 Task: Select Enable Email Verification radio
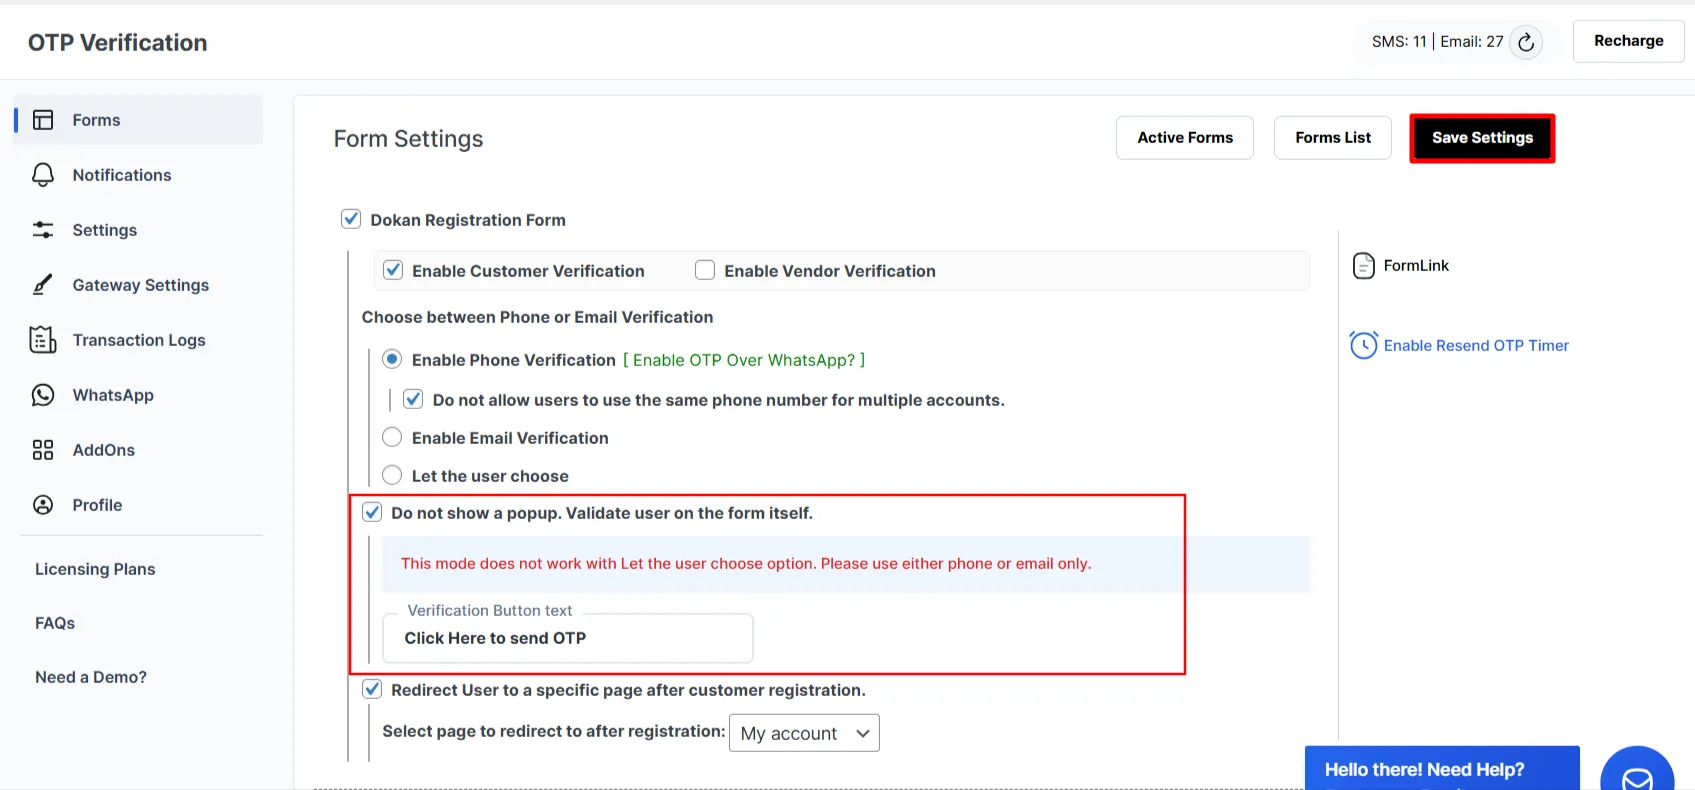coord(392,437)
